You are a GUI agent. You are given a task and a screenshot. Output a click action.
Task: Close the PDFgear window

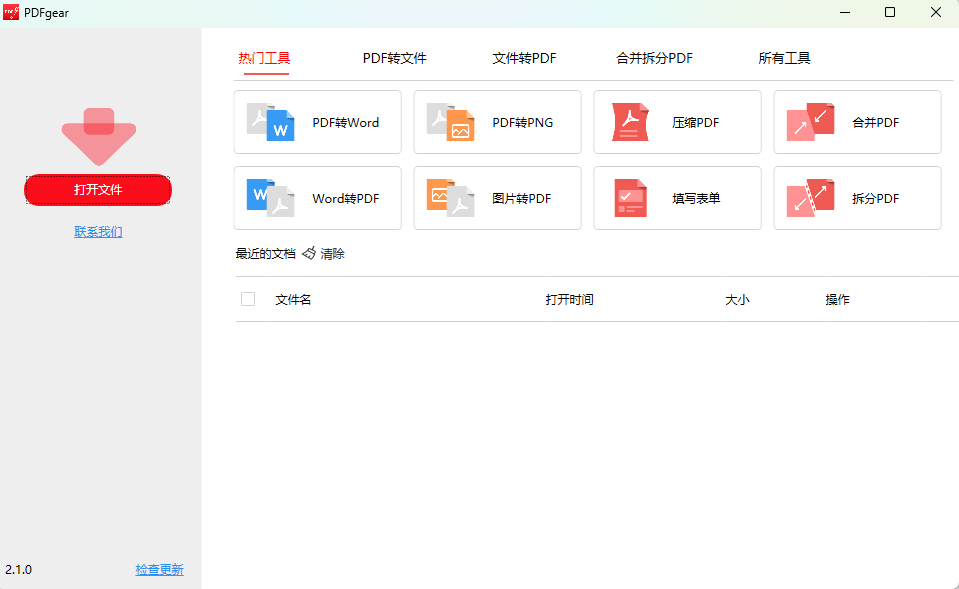pos(936,12)
